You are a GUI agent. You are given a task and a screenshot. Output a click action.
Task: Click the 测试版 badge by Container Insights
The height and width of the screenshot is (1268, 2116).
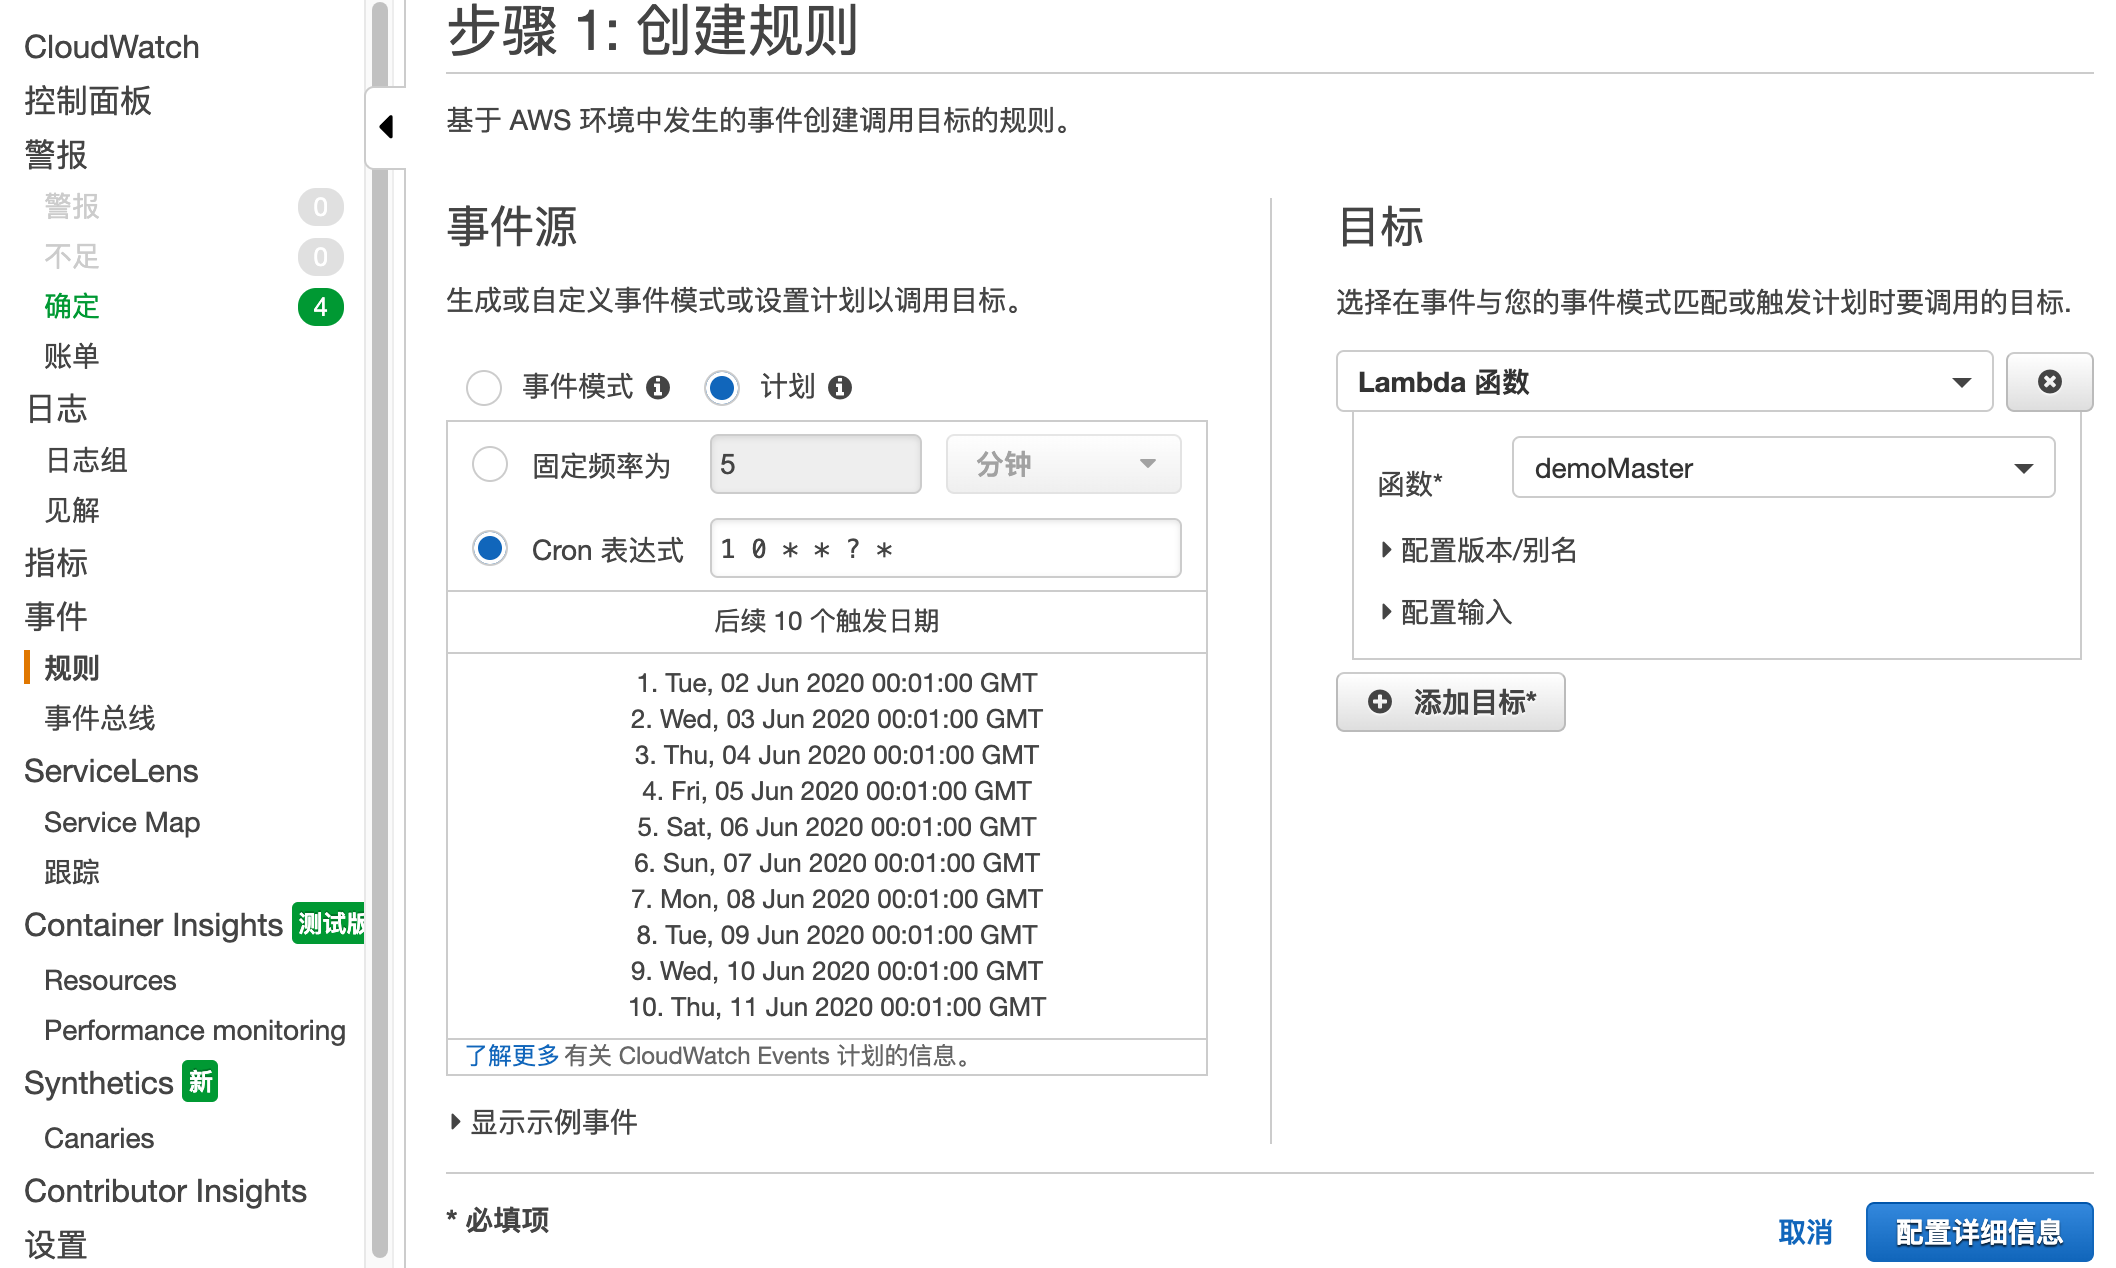[x=330, y=924]
